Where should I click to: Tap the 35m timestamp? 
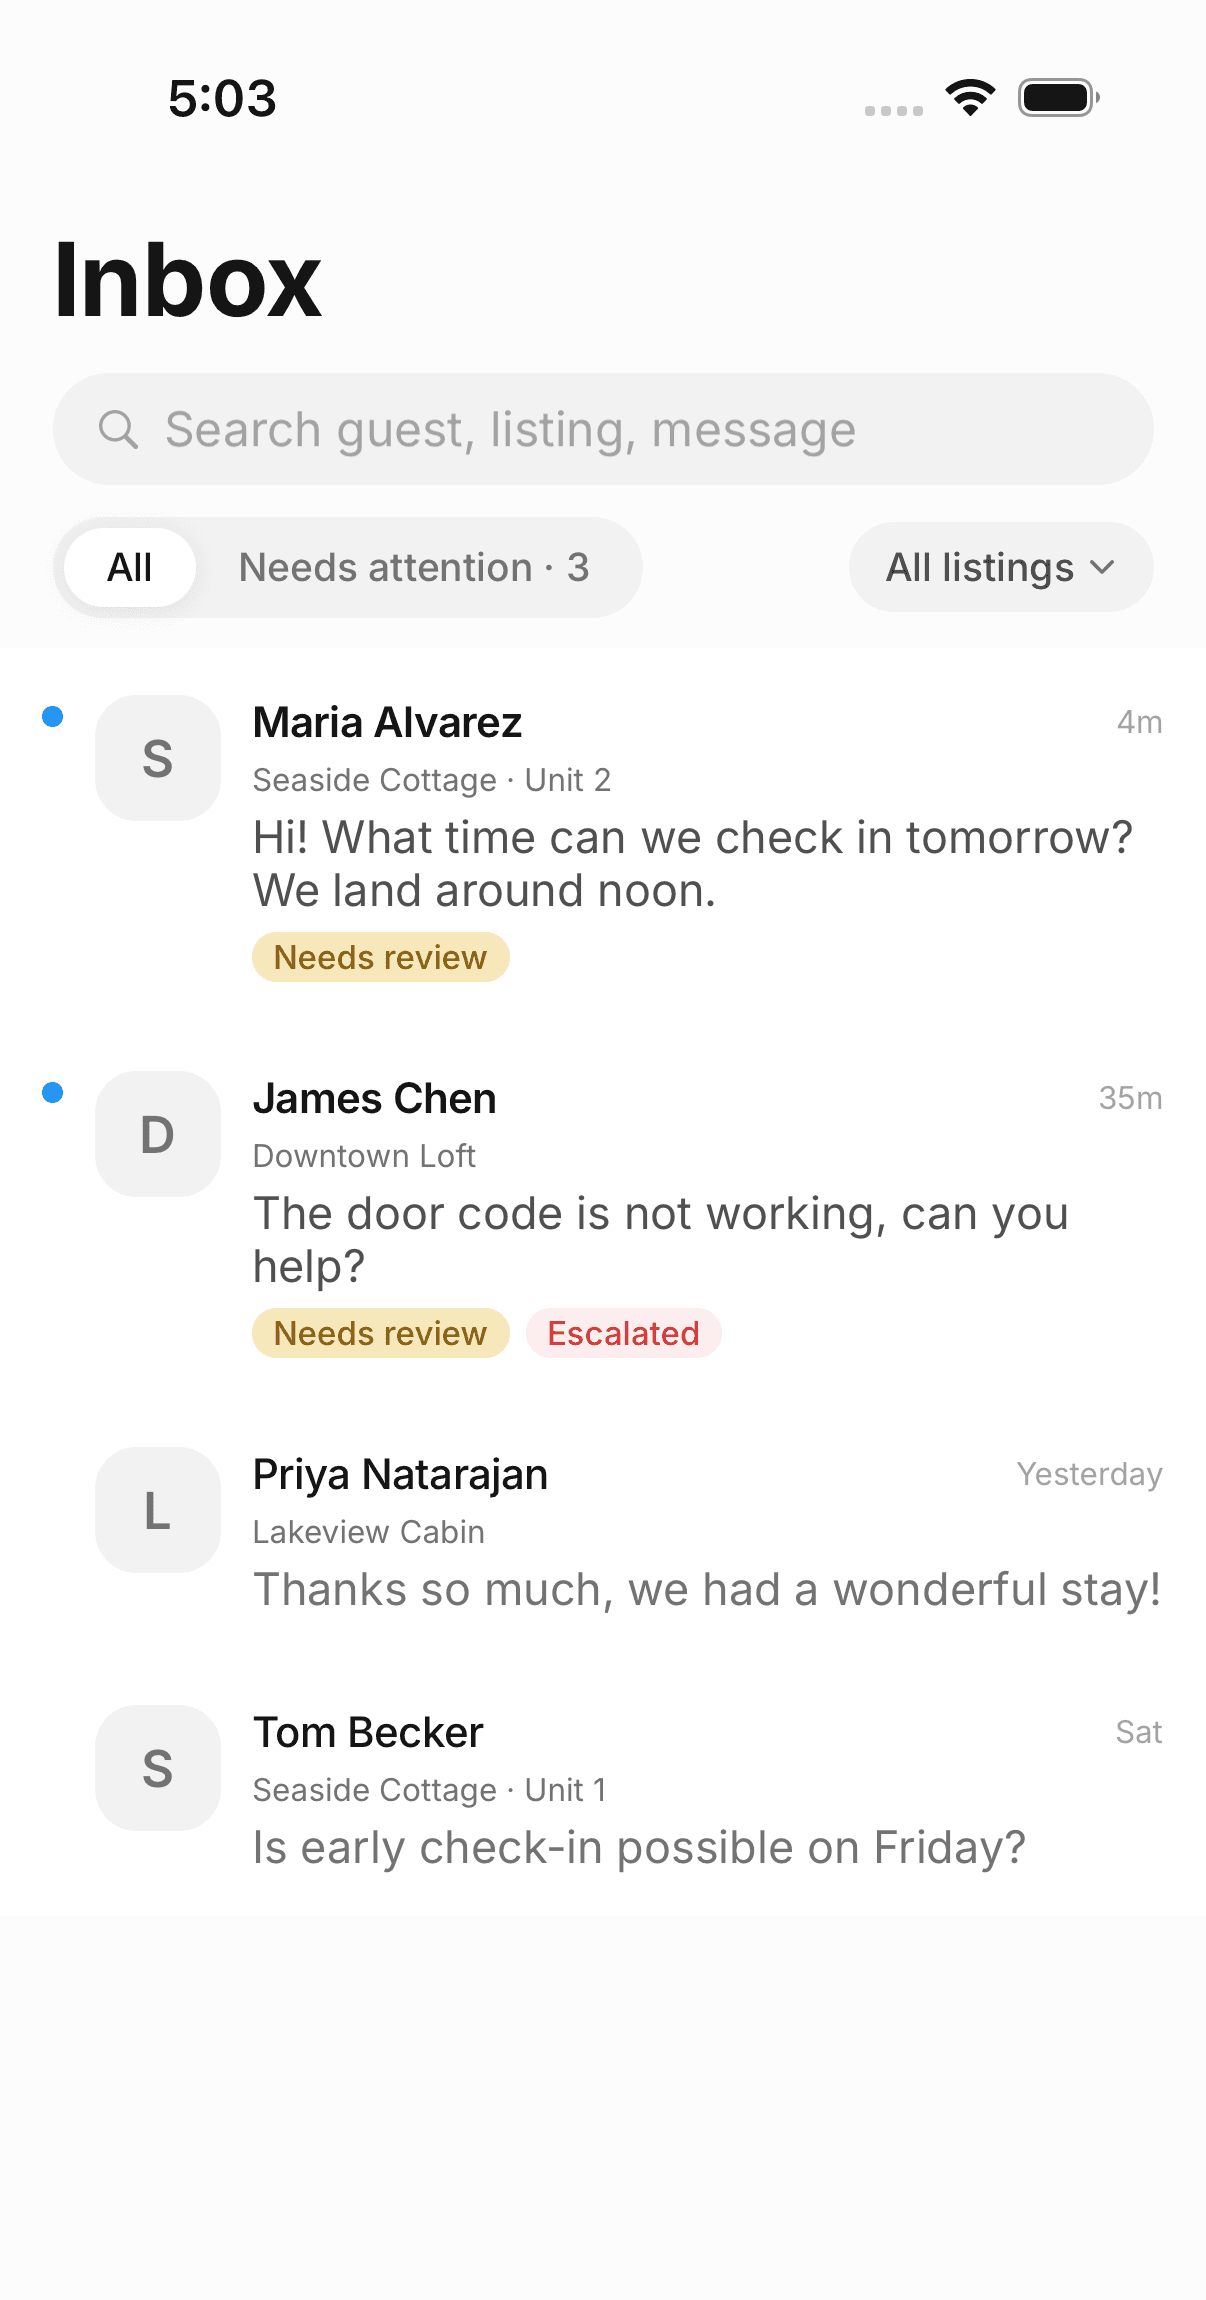[1130, 1098]
